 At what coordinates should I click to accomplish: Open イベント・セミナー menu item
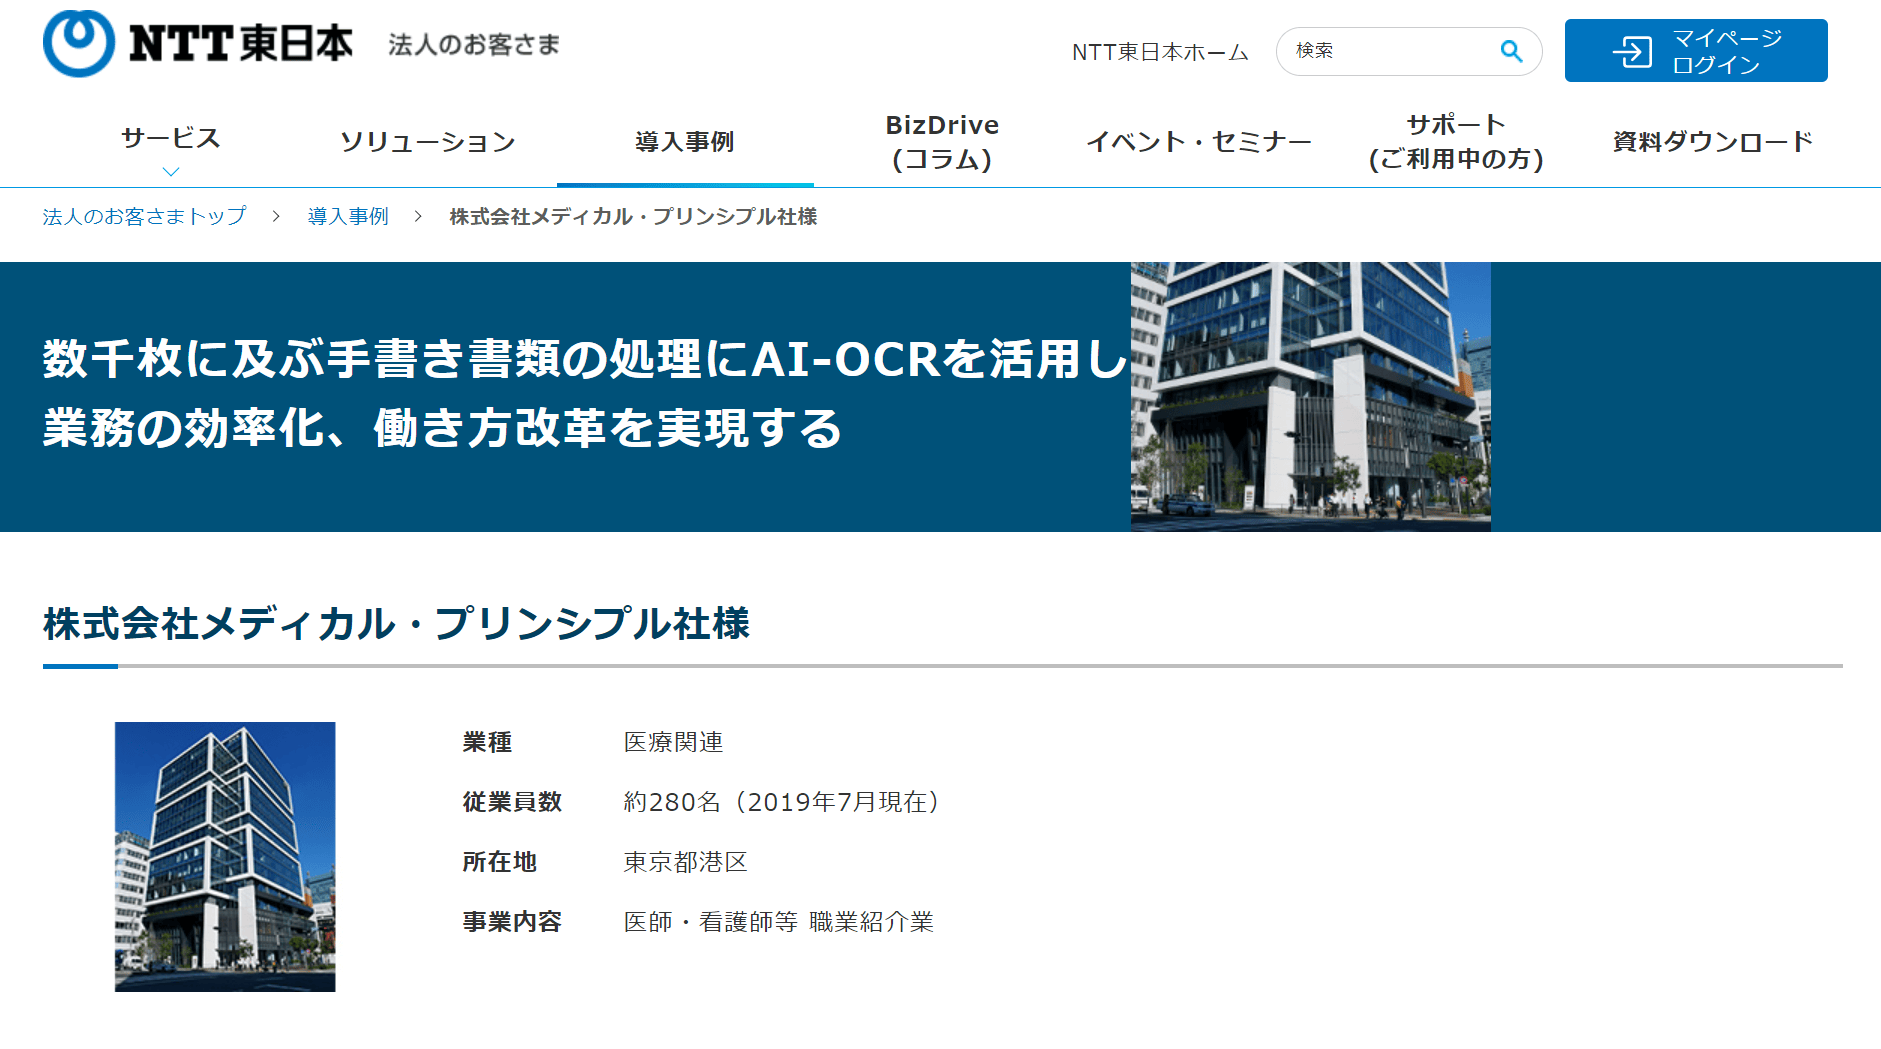[x=1199, y=142]
